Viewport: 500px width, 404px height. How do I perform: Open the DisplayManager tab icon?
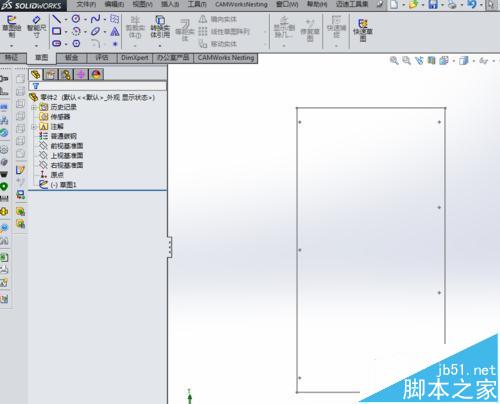click(96, 74)
